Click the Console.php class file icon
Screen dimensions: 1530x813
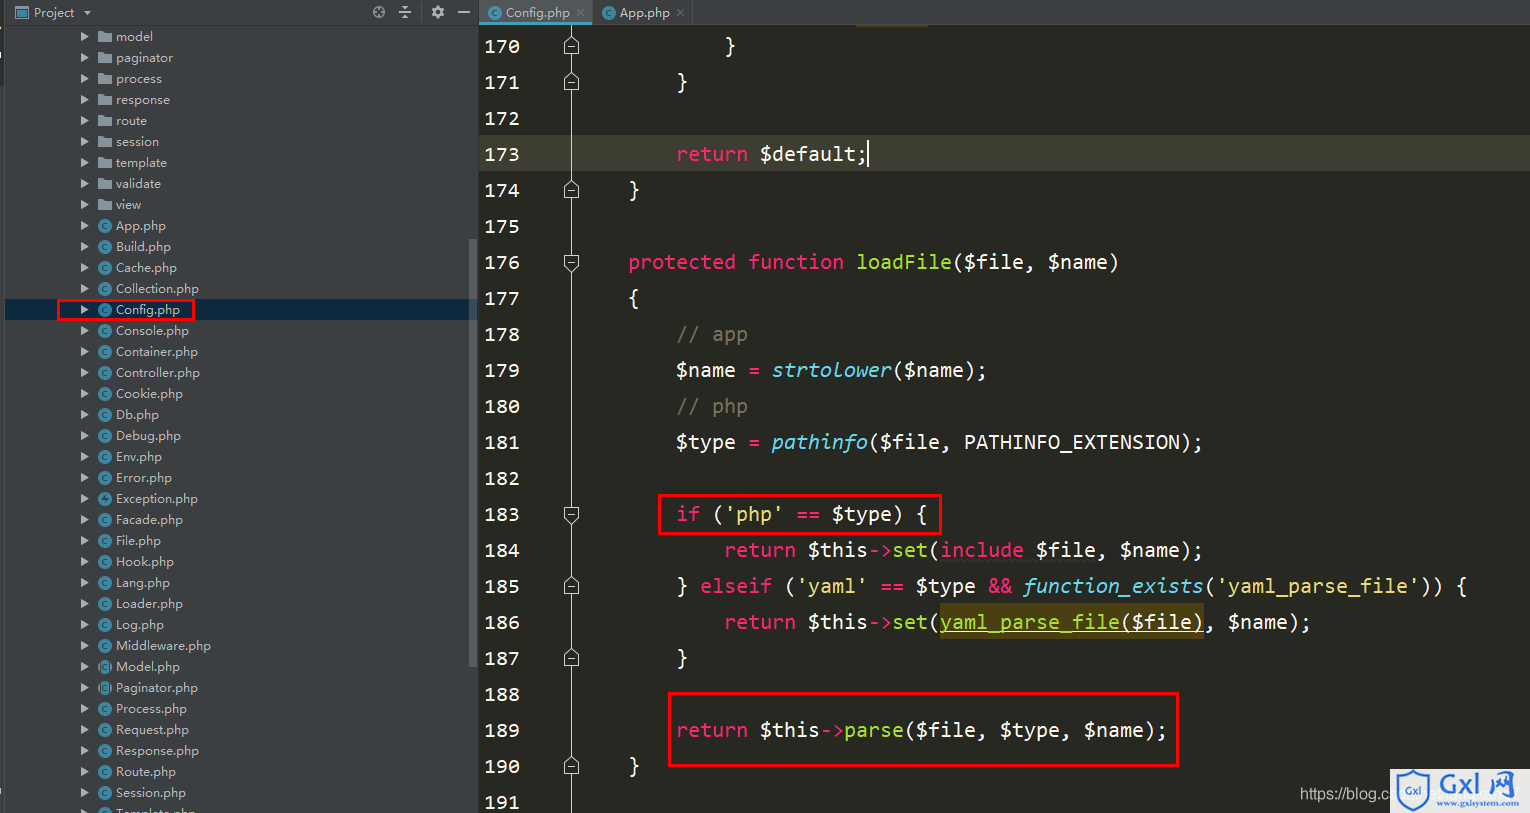coord(105,331)
